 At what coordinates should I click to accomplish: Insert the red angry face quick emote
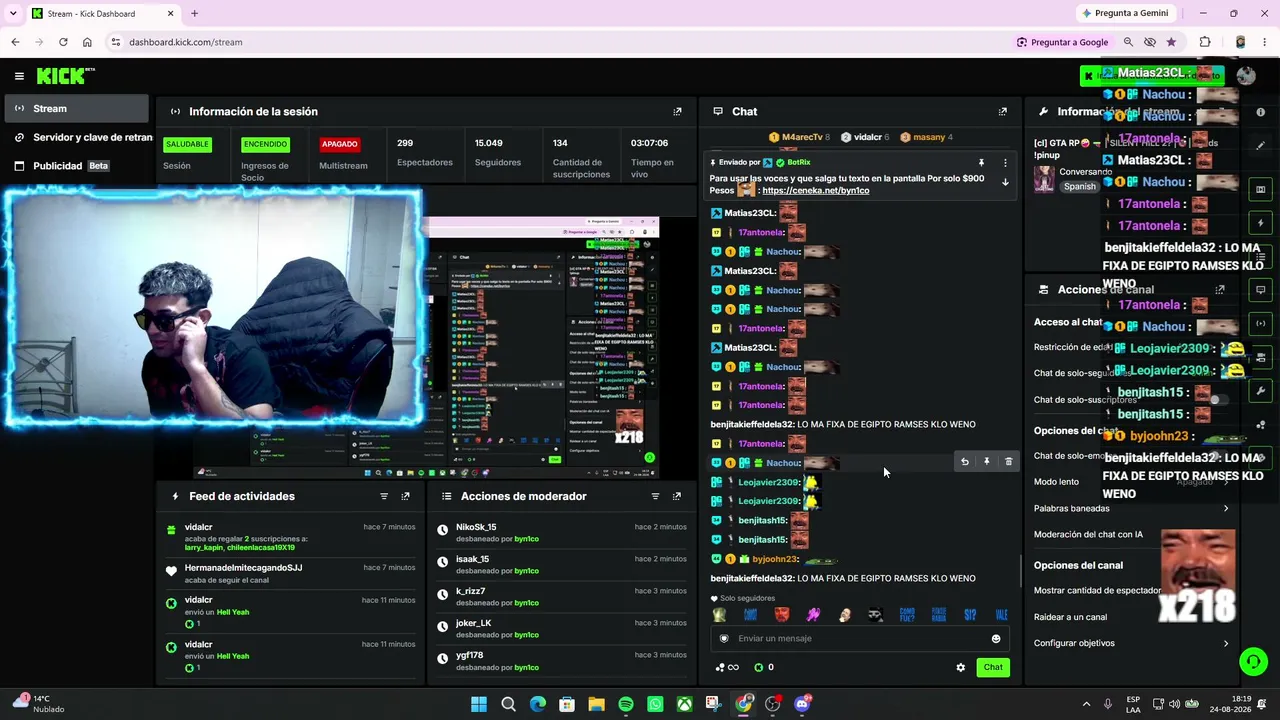pos(782,614)
